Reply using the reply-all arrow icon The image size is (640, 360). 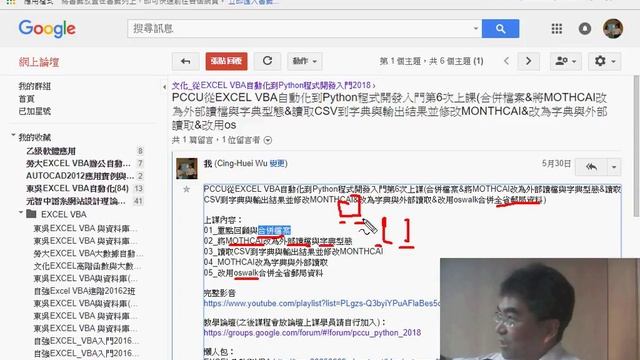(591, 167)
